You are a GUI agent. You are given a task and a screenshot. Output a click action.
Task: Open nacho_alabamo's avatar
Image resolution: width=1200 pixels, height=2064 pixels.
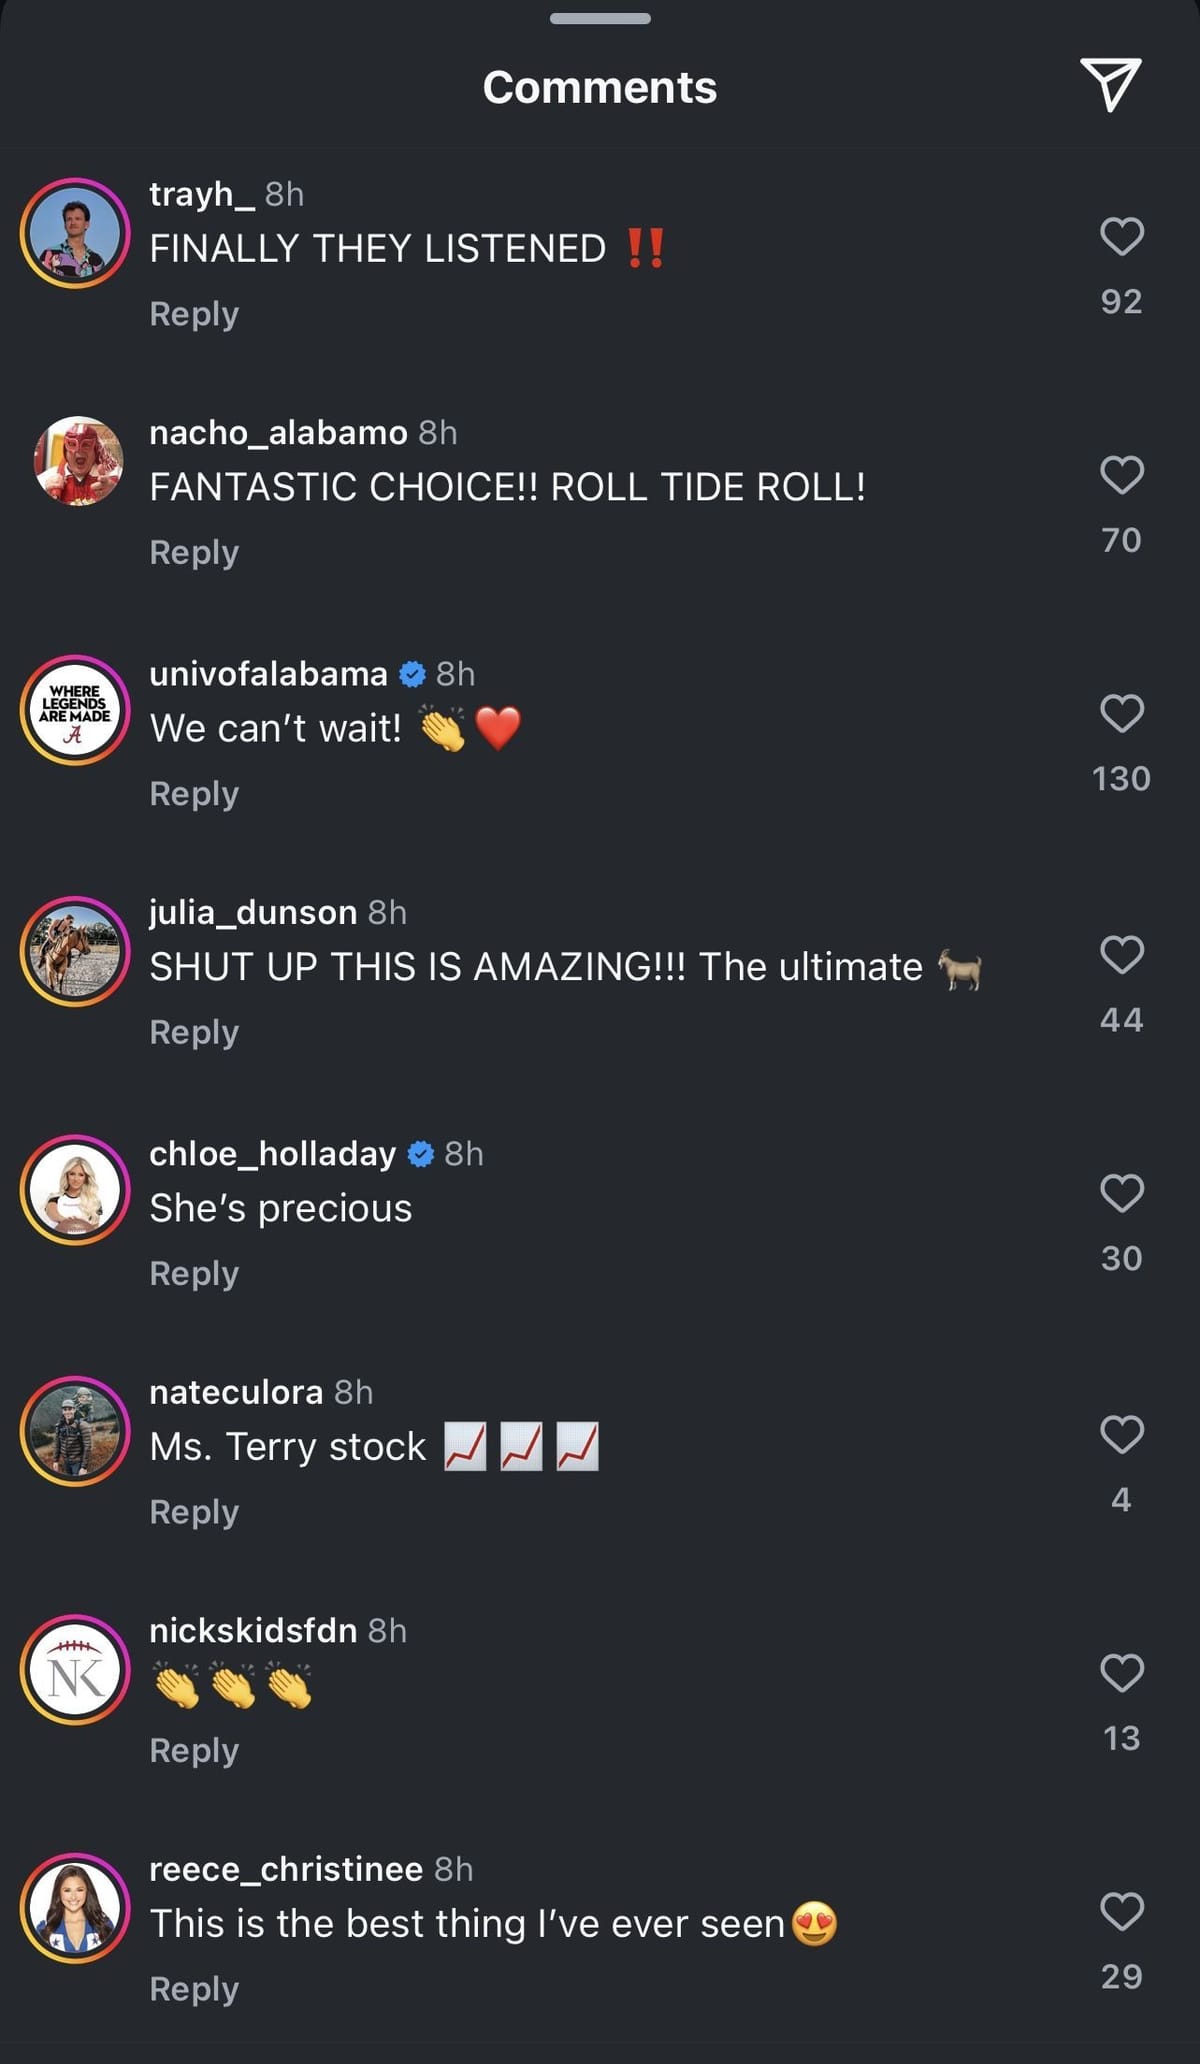(77, 461)
